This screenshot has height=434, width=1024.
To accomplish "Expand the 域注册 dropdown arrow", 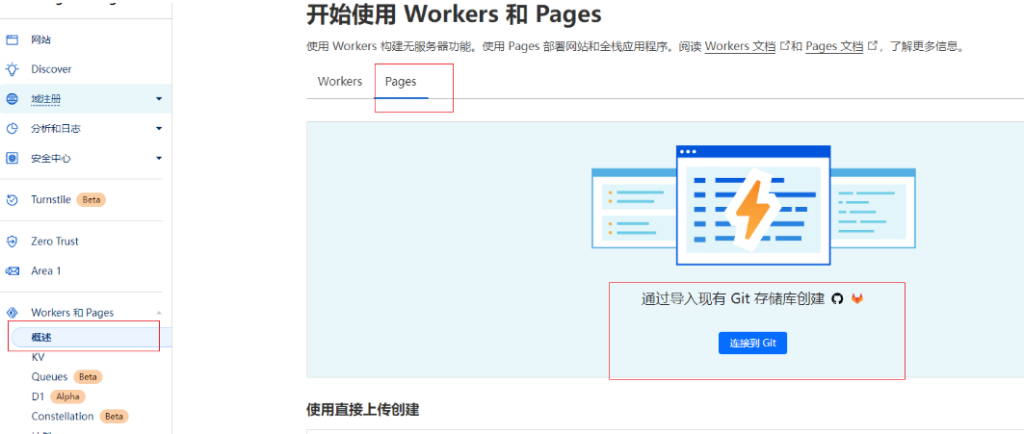I will pos(158,99).
